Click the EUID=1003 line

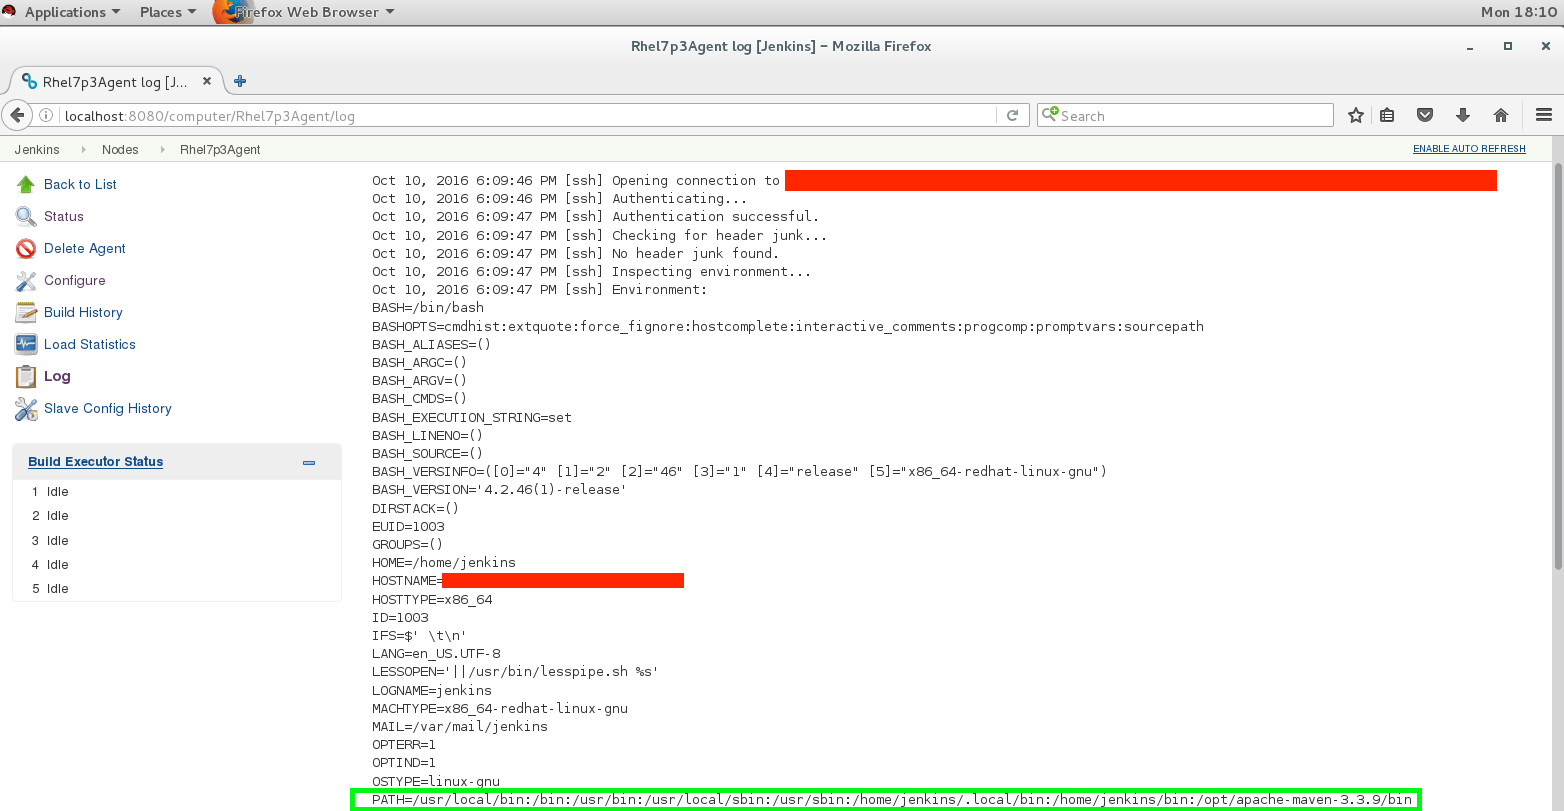(408, 527)
